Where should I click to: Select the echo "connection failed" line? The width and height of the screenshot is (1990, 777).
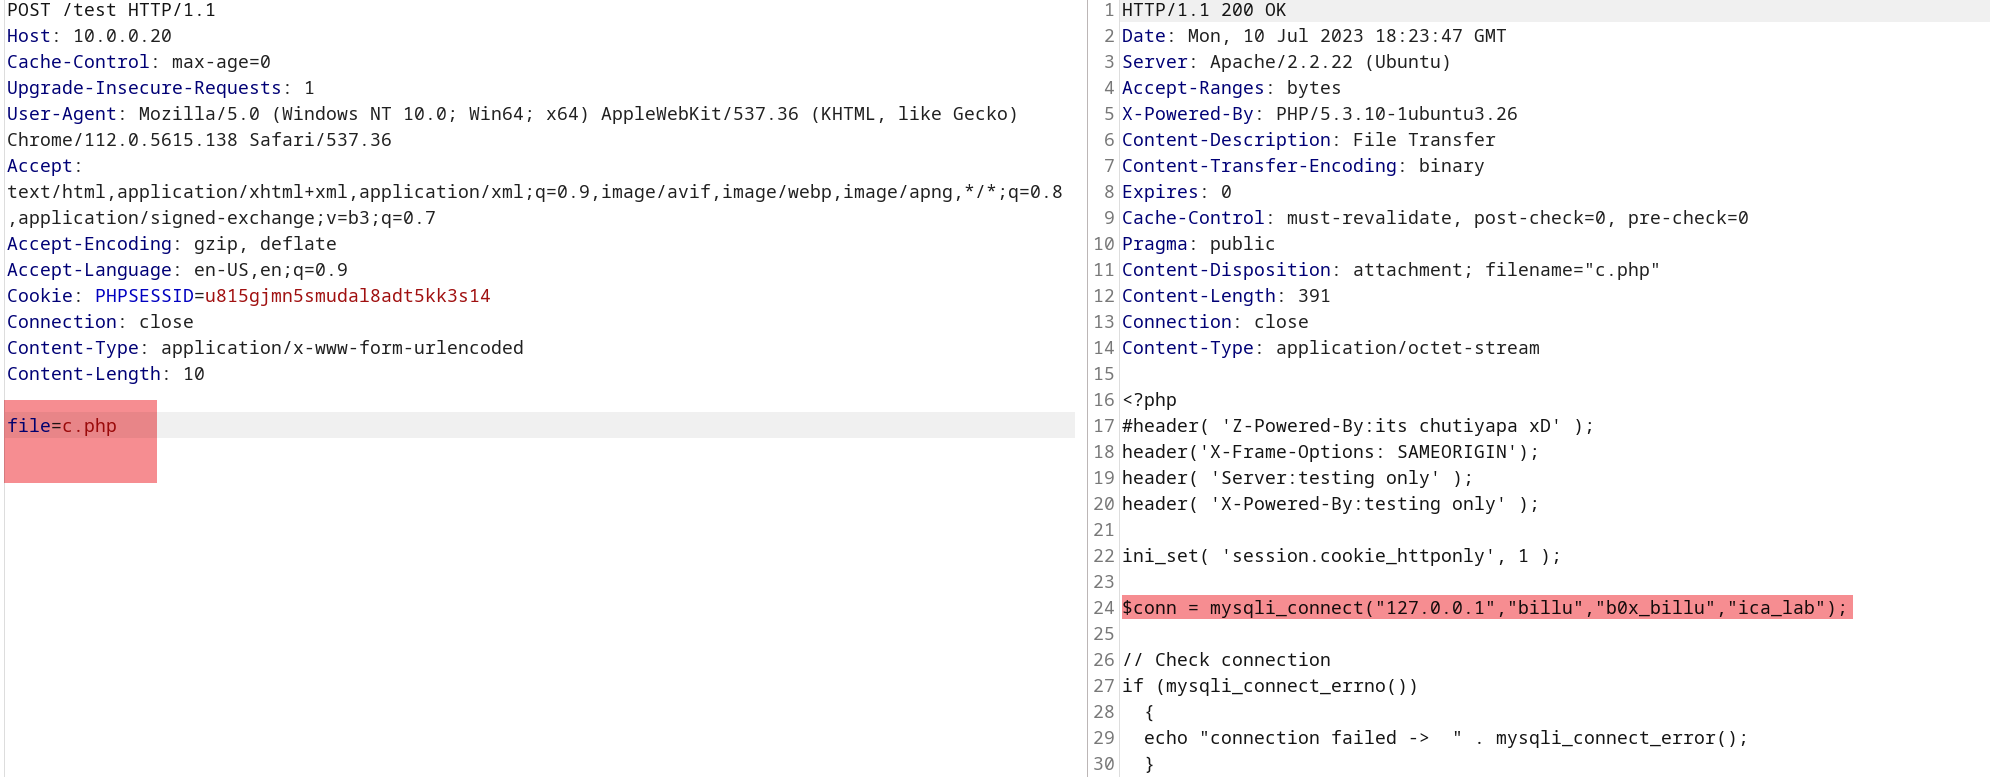(1446, 738)
